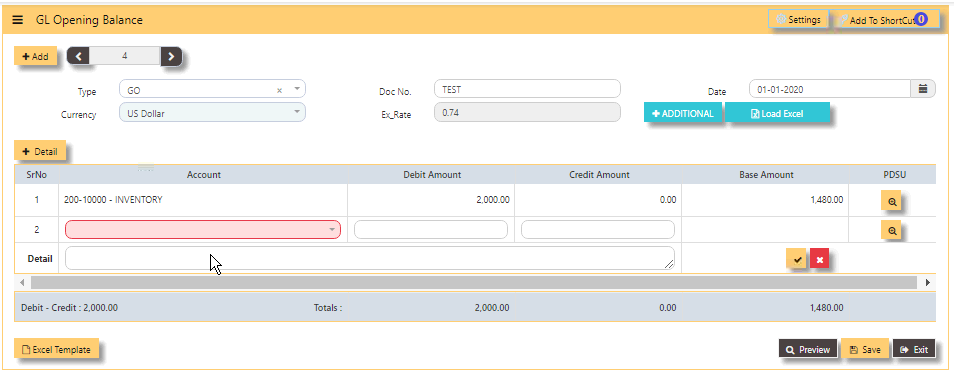
Task: Open PDSU lookup for row 2
Action: pyautogui.click(x=891, y=231)
